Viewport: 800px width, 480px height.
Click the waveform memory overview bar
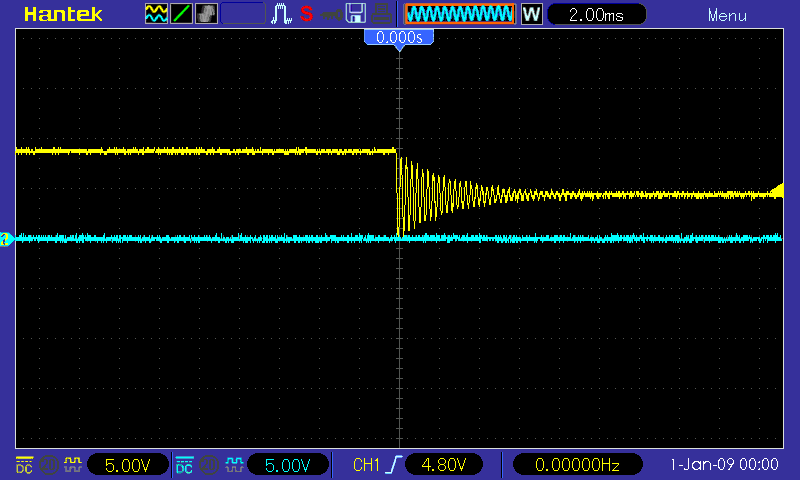point(460,14)
